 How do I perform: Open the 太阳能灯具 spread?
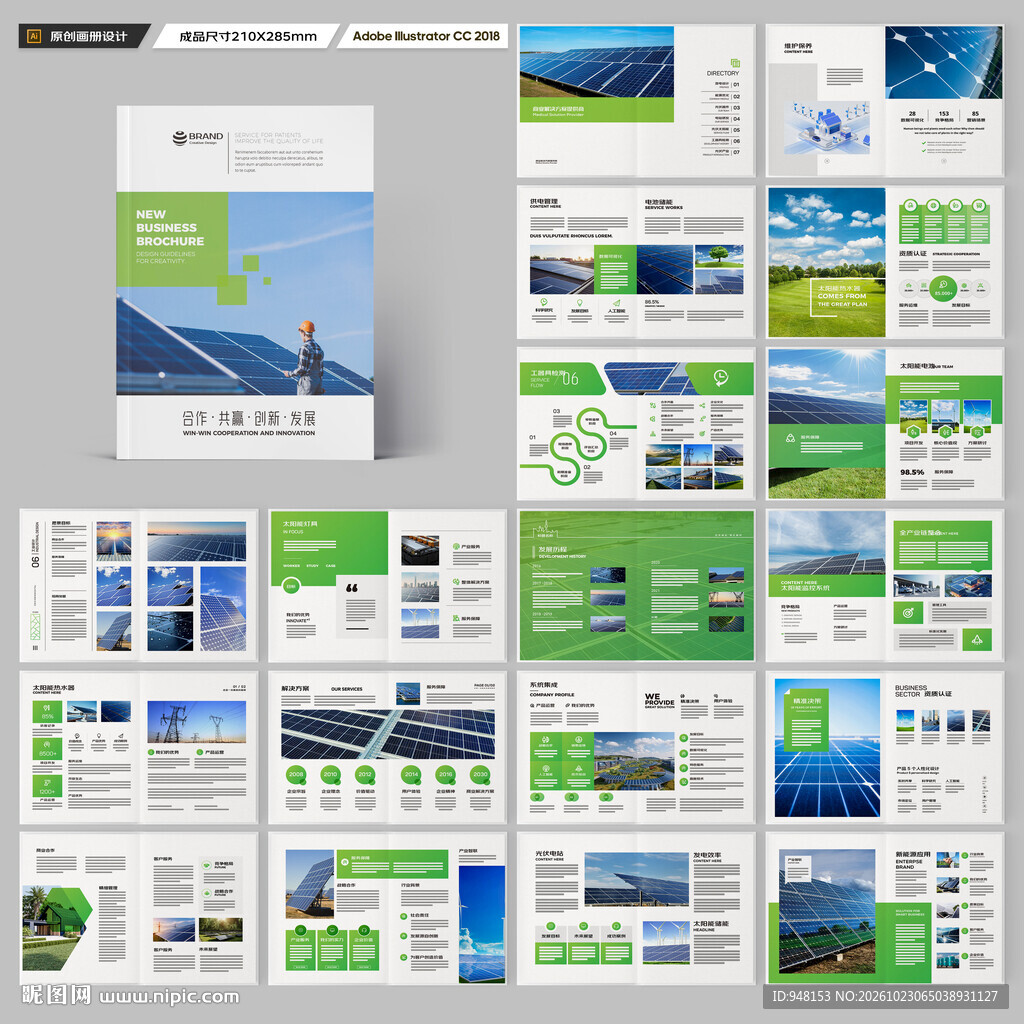click(387, 585)
